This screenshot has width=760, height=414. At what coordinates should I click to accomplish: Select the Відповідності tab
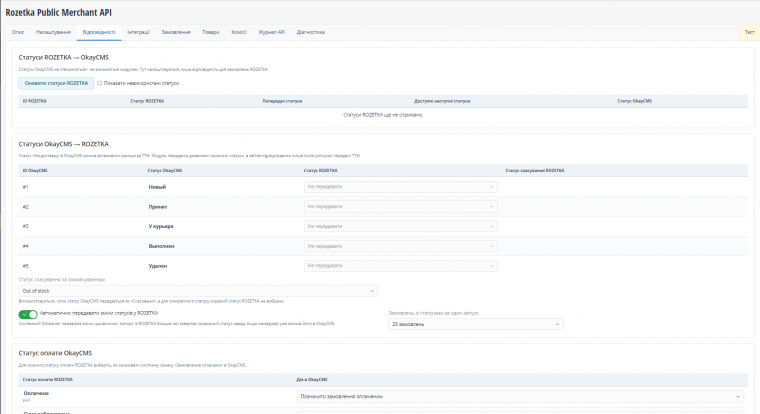click(99, 32)
